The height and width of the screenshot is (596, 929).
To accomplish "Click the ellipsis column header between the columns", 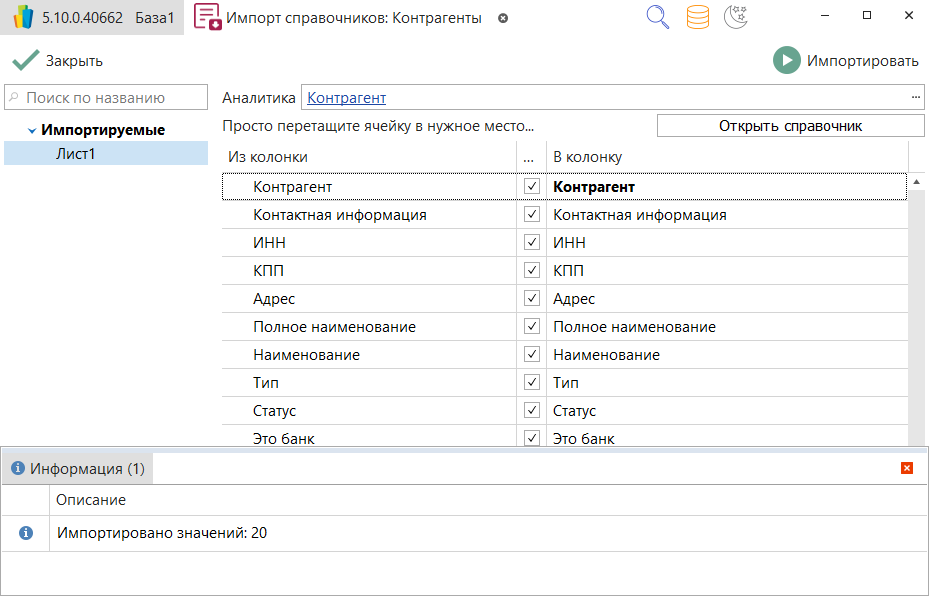I will click(529, 157).
